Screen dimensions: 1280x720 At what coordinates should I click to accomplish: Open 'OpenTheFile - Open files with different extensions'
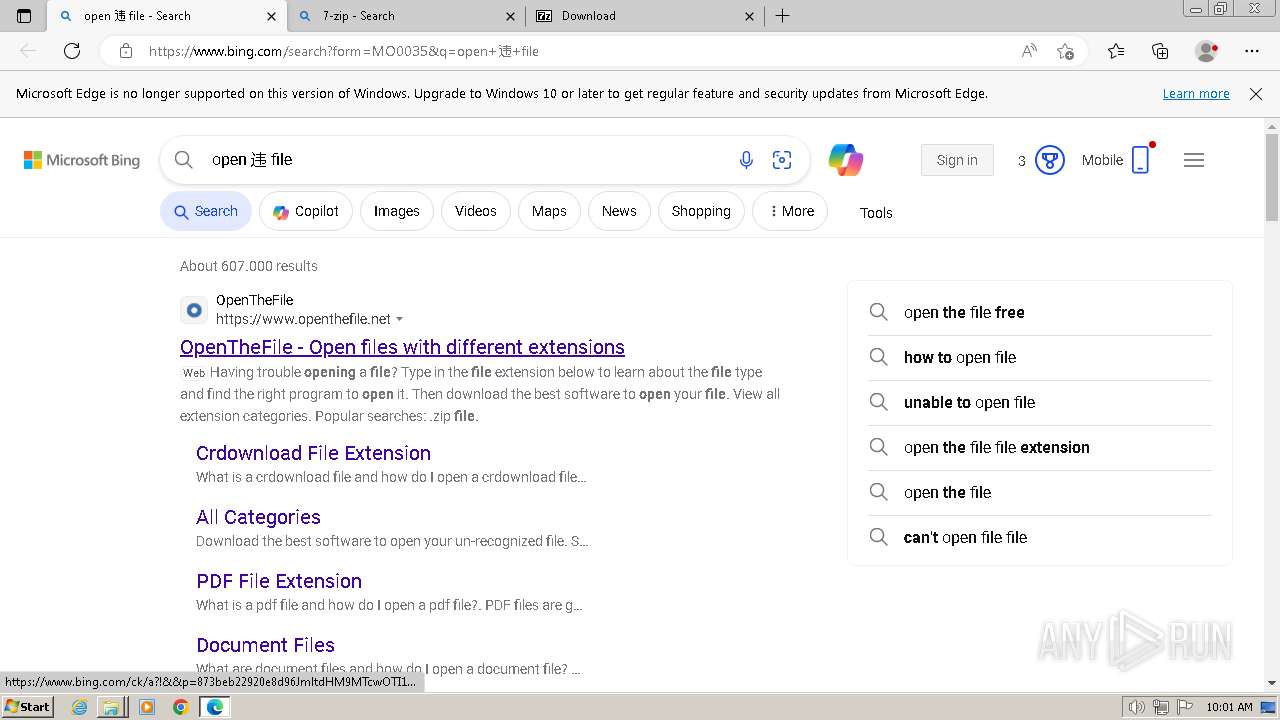click(402, 347)
